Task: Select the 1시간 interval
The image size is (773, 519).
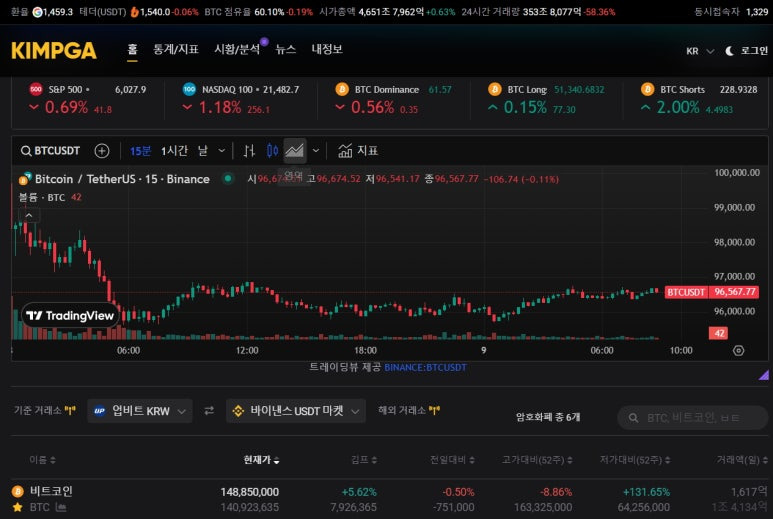Action: point(174,151)
